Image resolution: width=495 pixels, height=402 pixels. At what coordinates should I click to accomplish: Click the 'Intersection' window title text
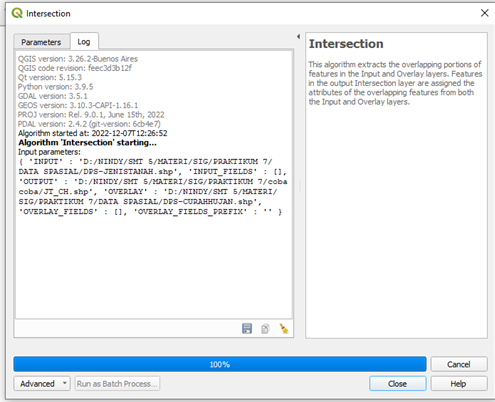[48, 14]
